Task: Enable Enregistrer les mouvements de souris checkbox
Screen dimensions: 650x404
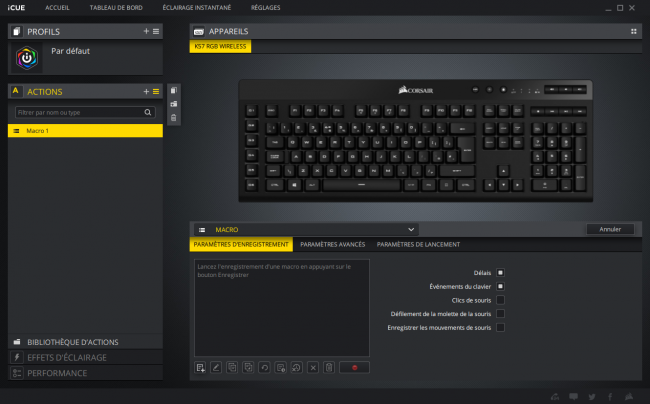Action: click(x=500, y=327)
